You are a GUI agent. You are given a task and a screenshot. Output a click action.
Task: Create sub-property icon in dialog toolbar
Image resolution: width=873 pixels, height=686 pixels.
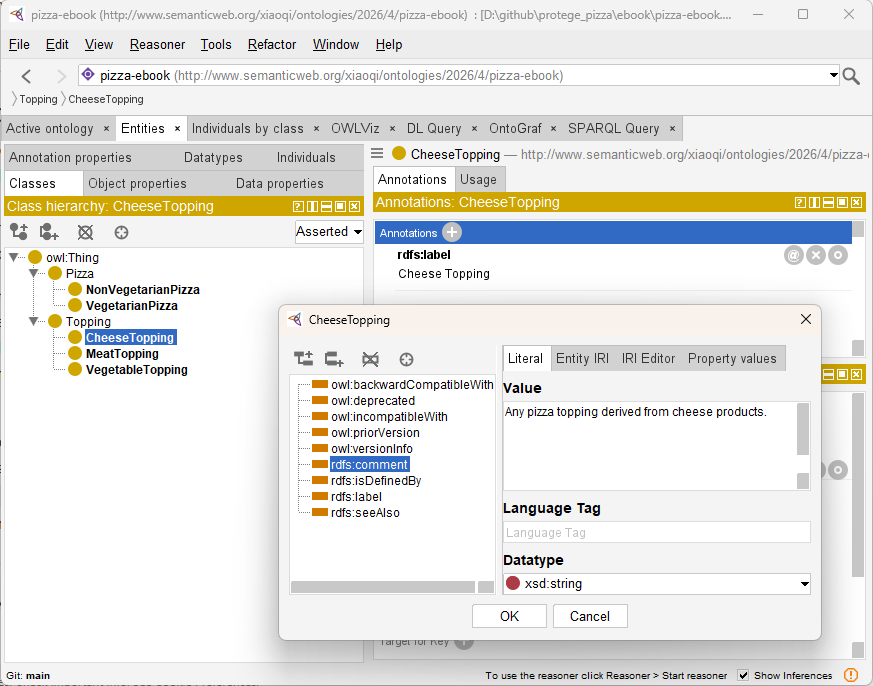point(304,359)
